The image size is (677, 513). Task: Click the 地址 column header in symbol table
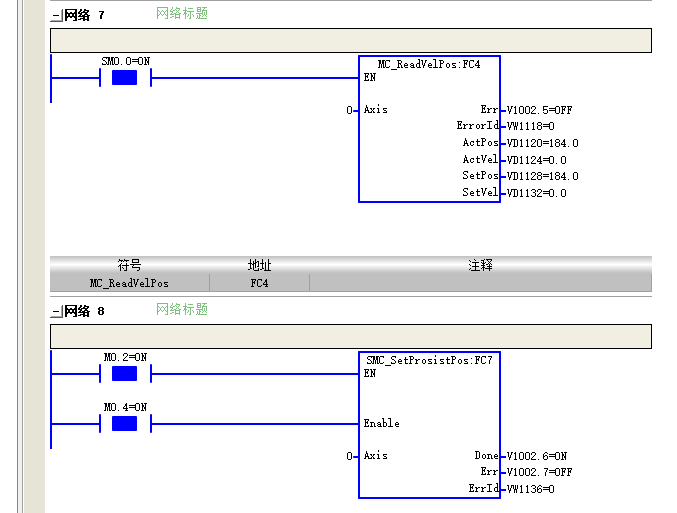pyautogui.click(x=259, y=265)
